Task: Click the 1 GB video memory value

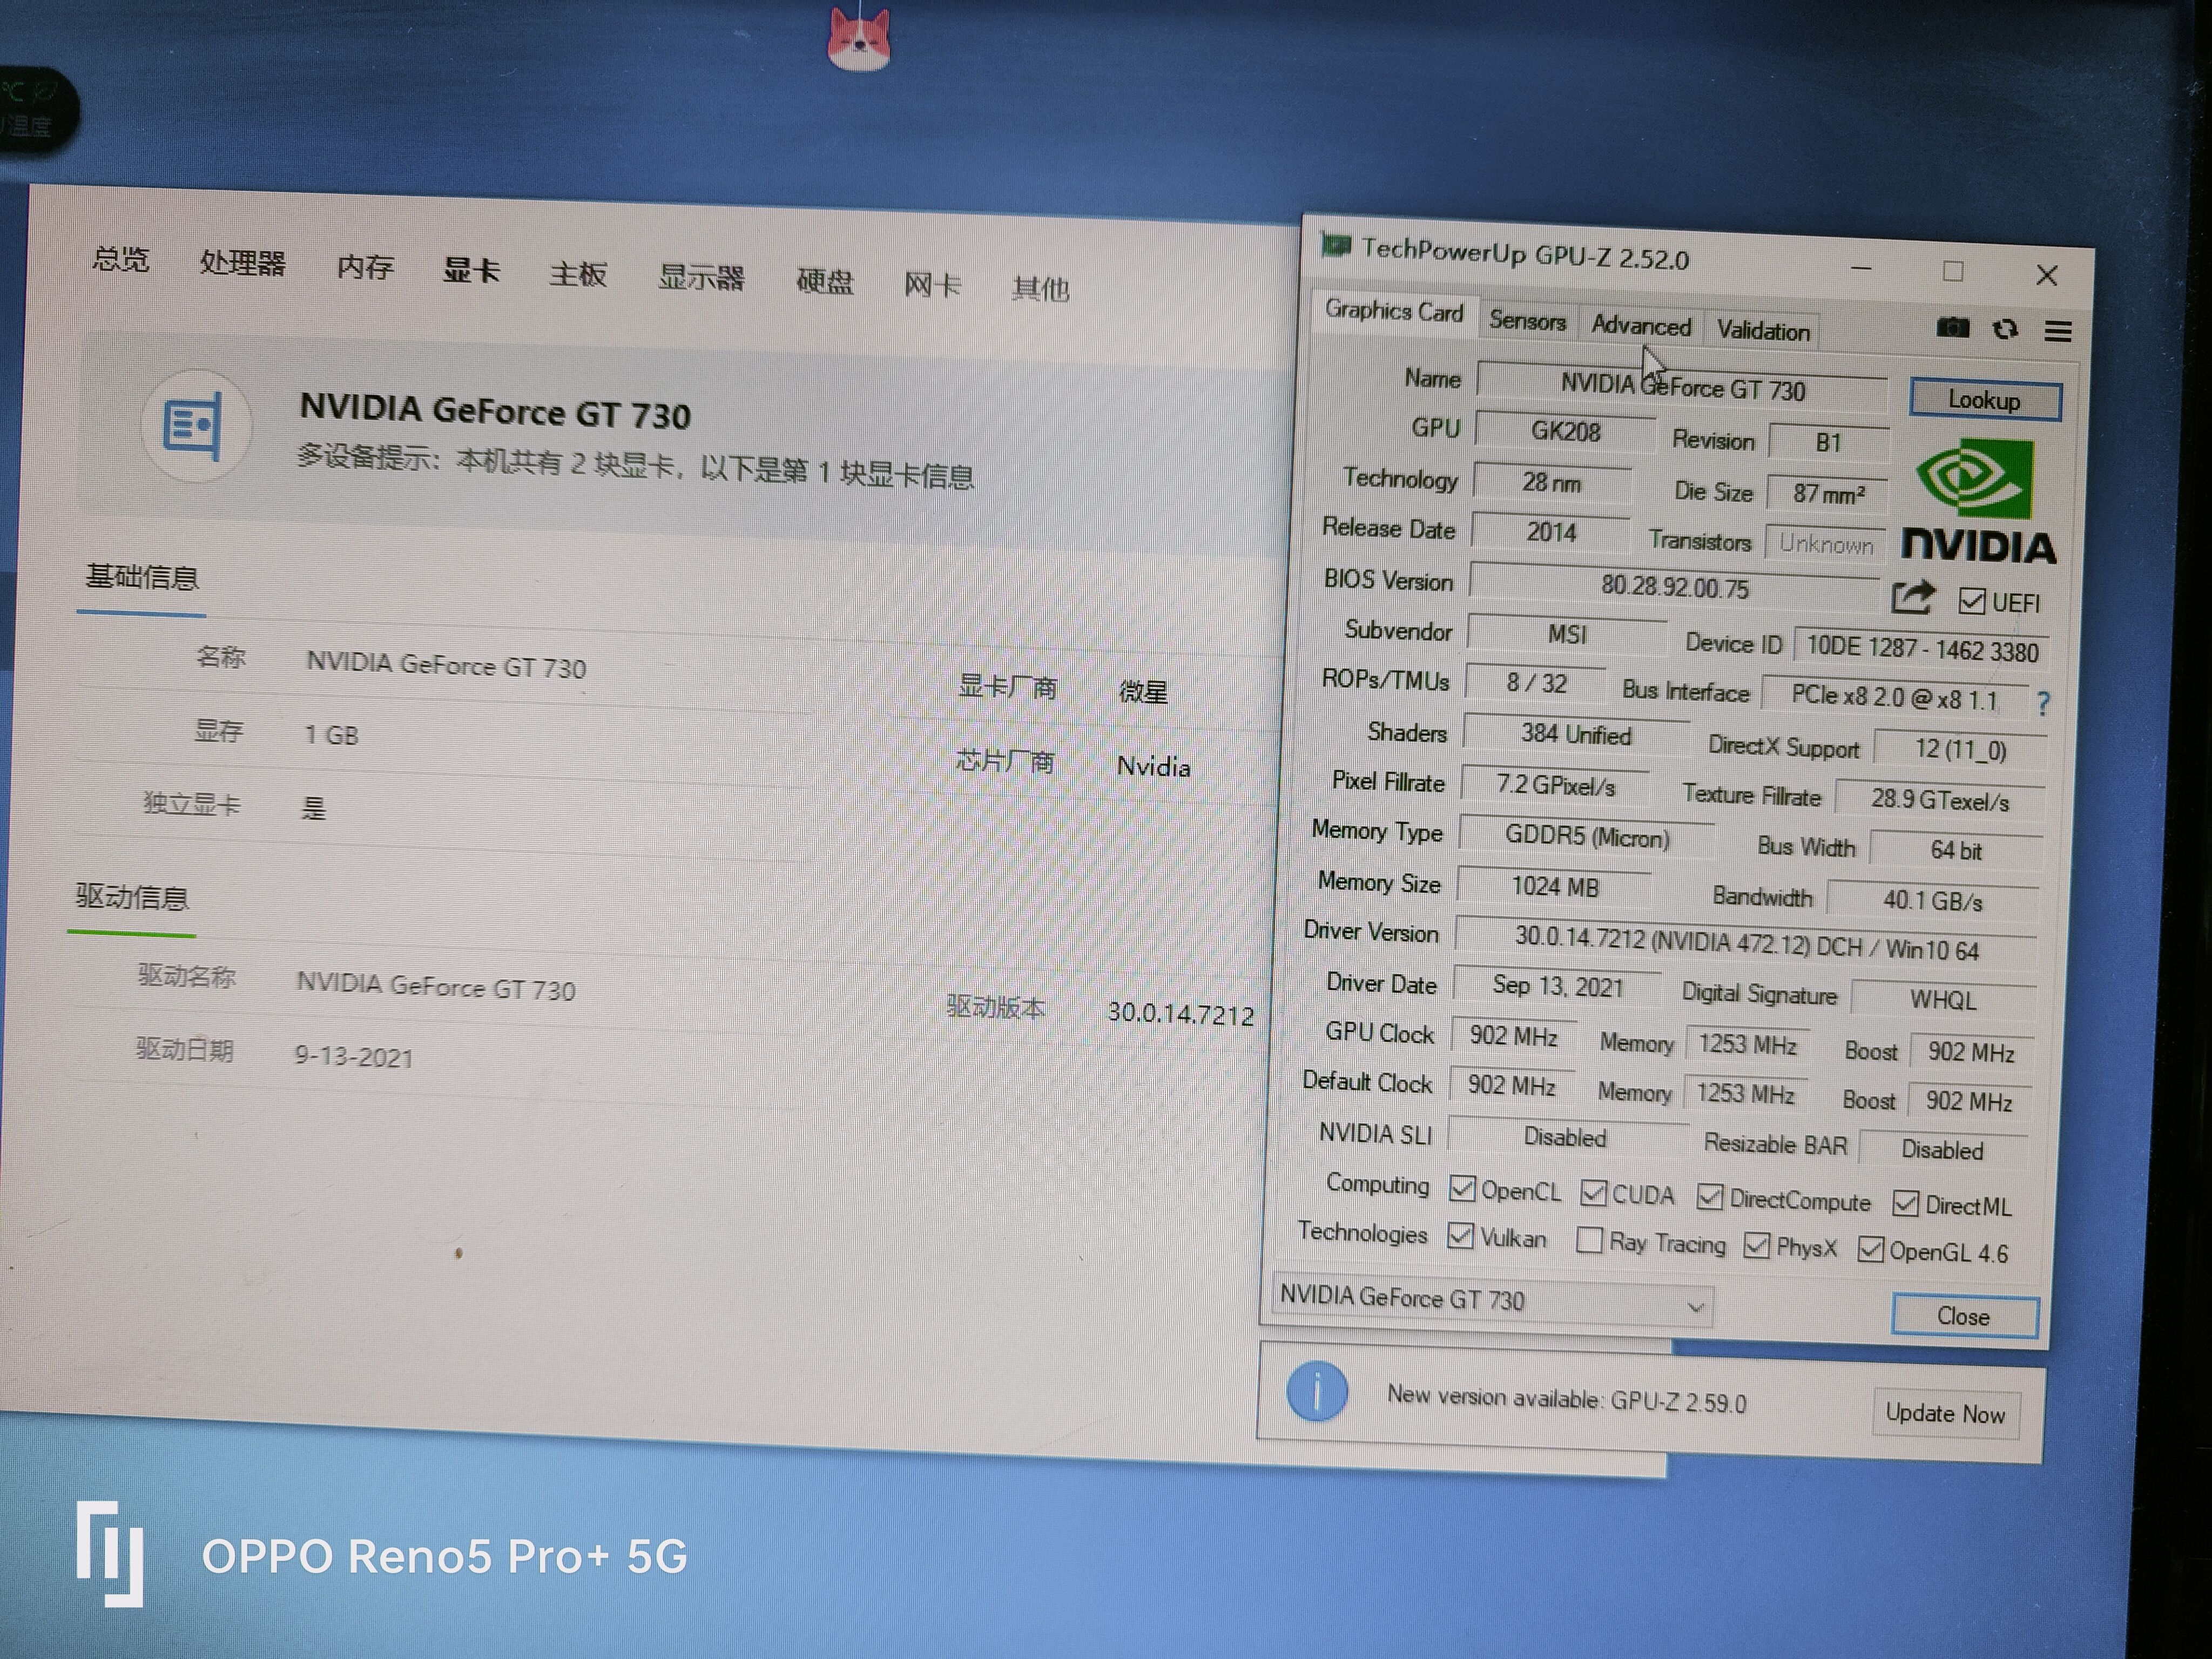Action: tap(331, 735)
